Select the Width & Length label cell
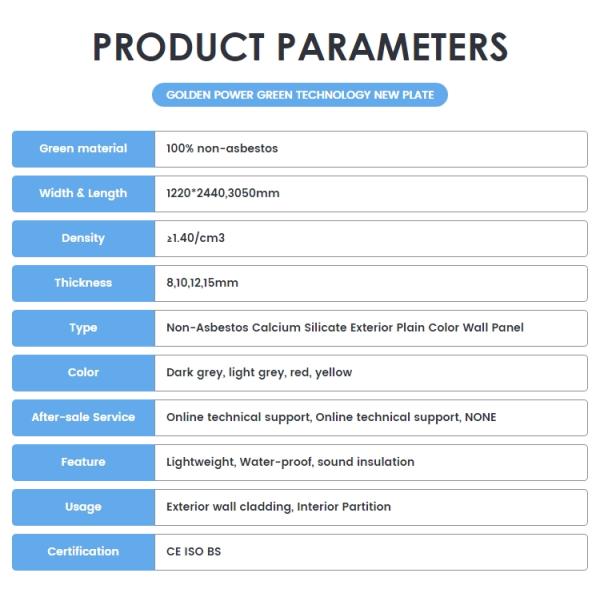Viewport: 600px width, 600px height. pyautogui.click(x=83, y=193)
